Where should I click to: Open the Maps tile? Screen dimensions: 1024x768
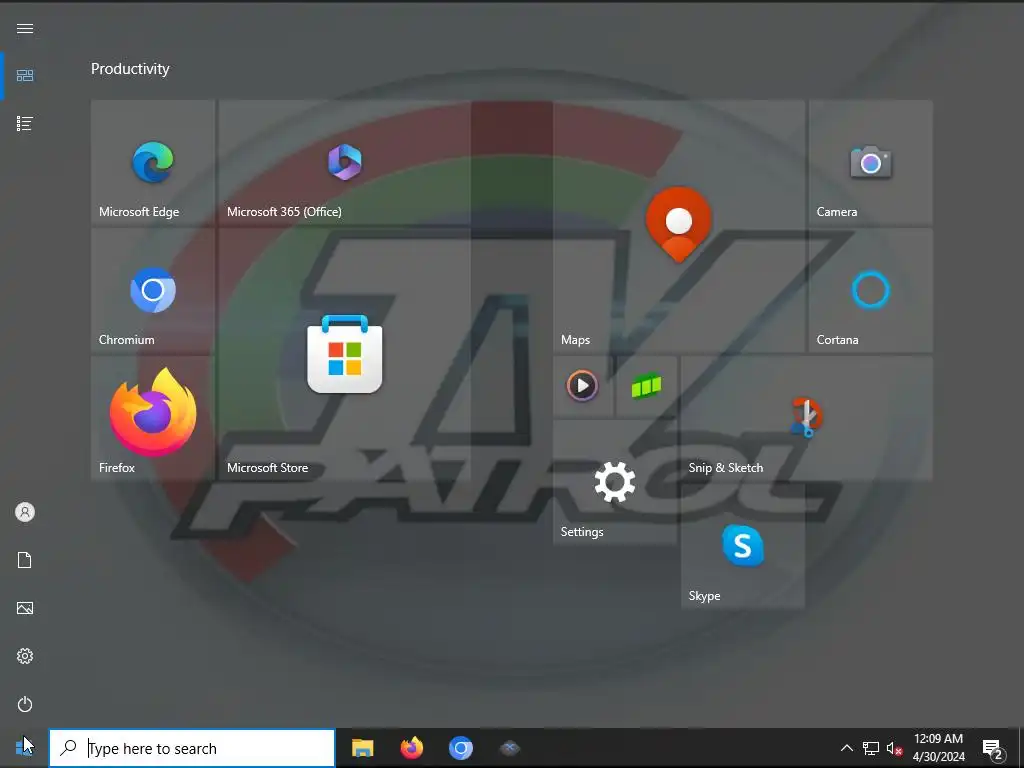pyautogui.click(x=679, y=226)
